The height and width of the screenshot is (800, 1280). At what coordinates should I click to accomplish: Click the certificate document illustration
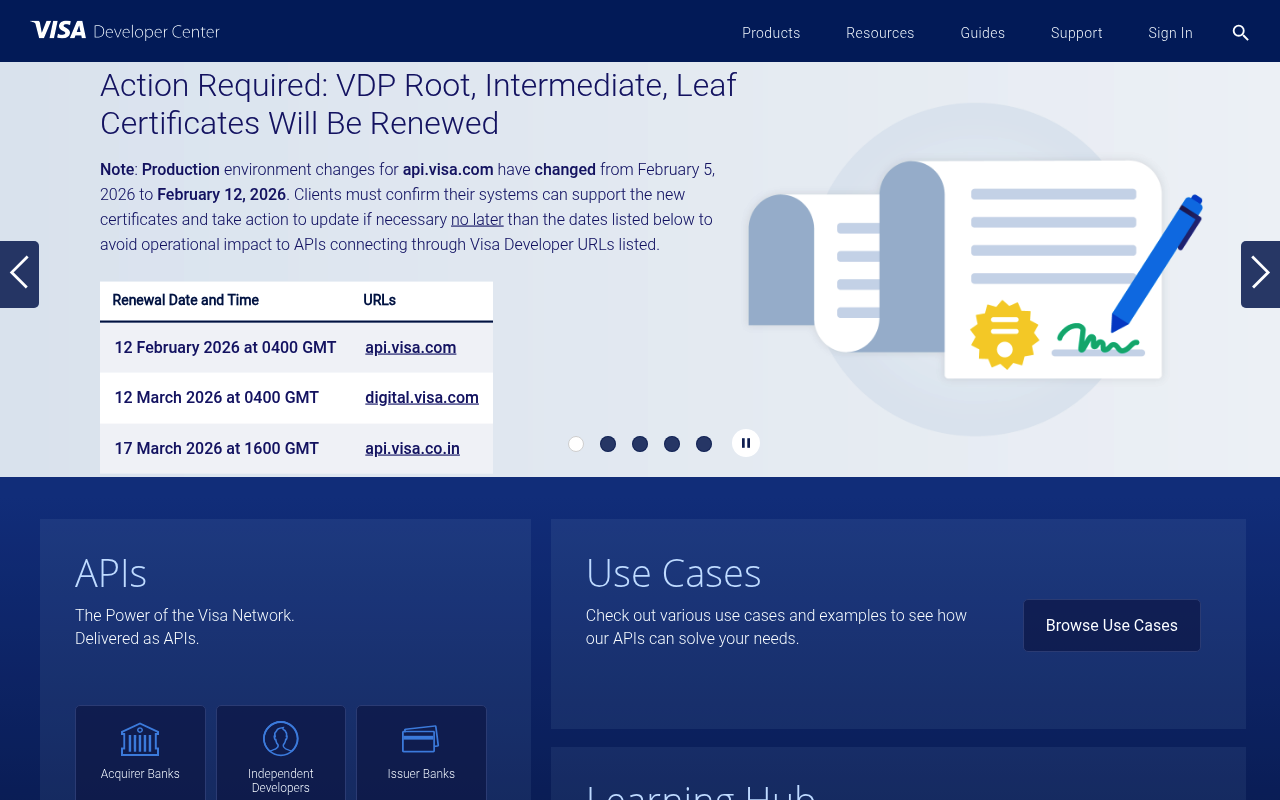[975, 268]
